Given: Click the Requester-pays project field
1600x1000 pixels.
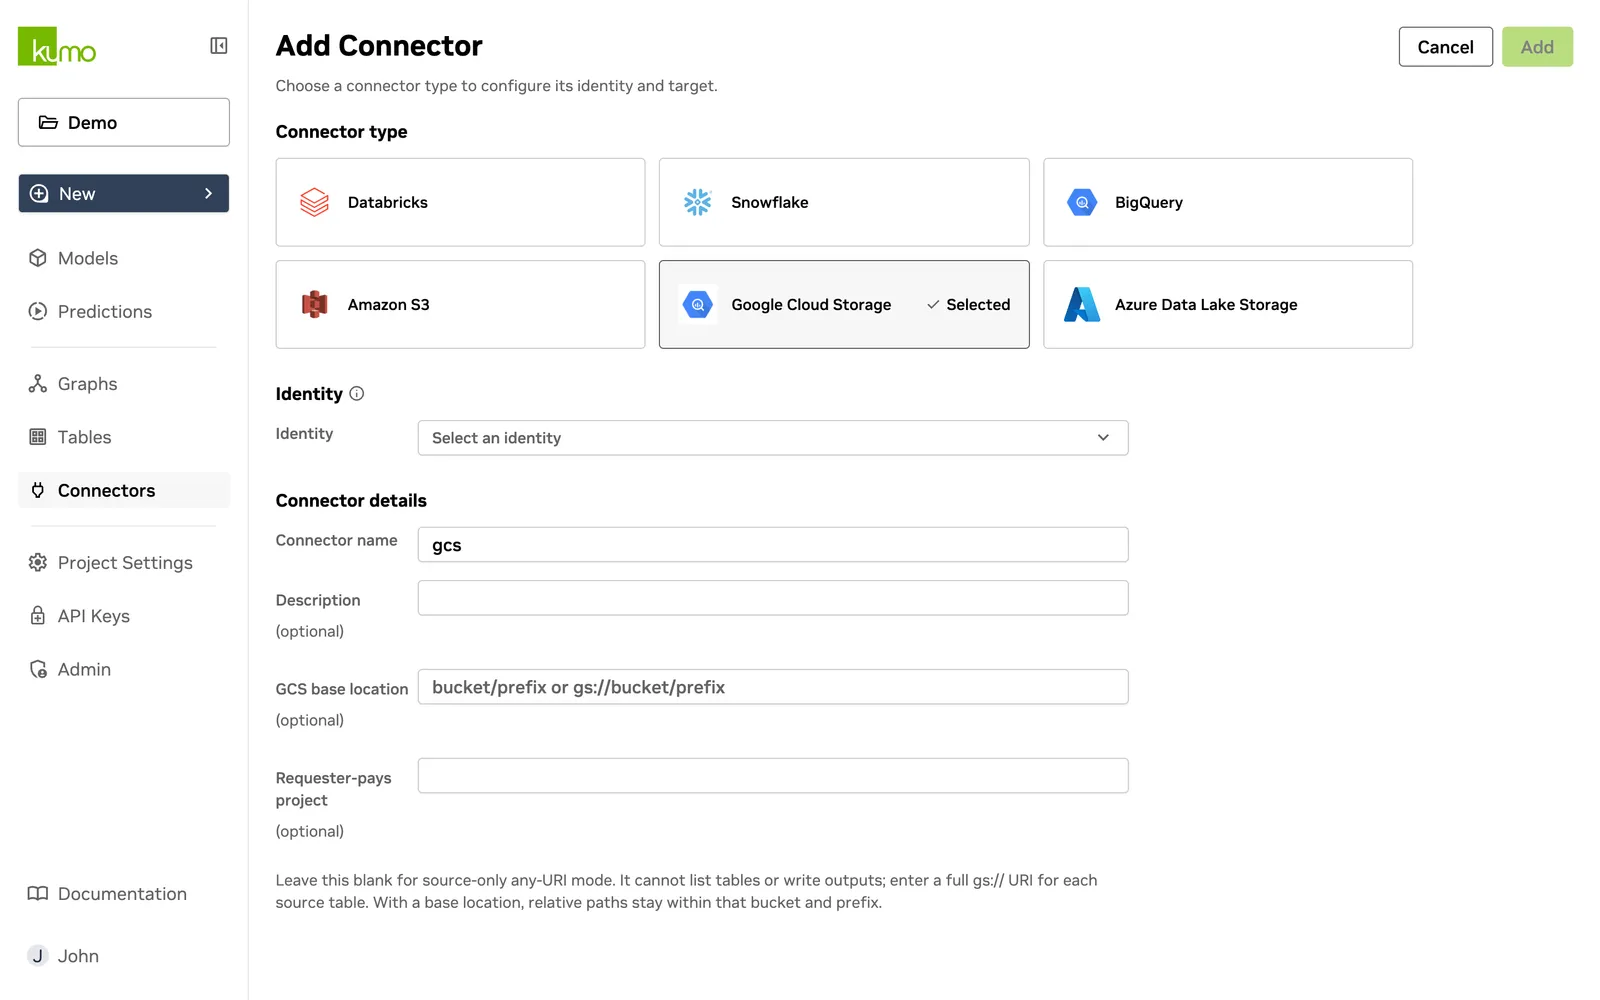Looking at the screenshot, I should point(773,776).
